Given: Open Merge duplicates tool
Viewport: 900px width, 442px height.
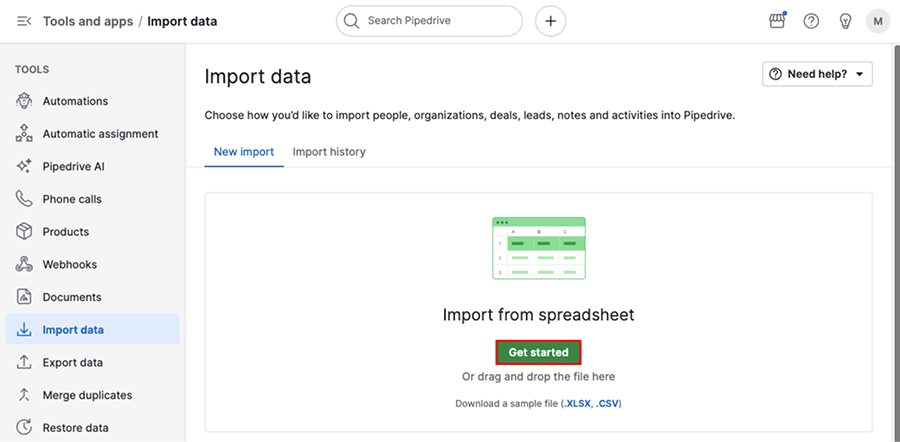Looking at the screenshot, I should 87,395.
